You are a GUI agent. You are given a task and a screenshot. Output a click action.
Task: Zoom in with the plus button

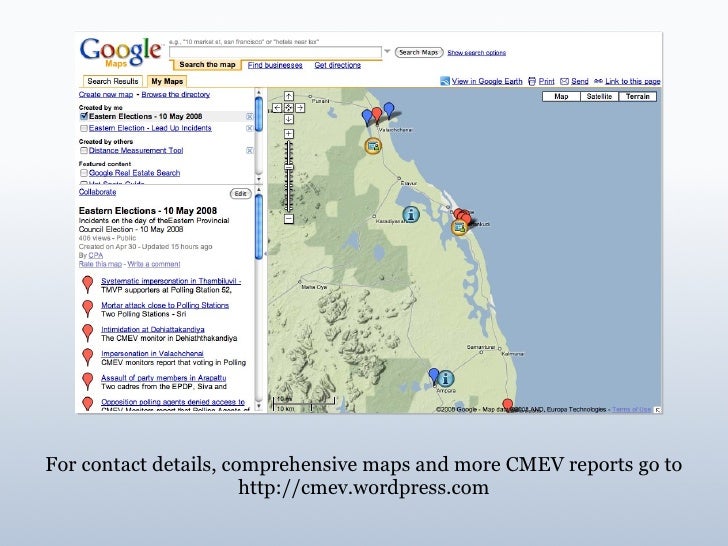click(289, 134)
